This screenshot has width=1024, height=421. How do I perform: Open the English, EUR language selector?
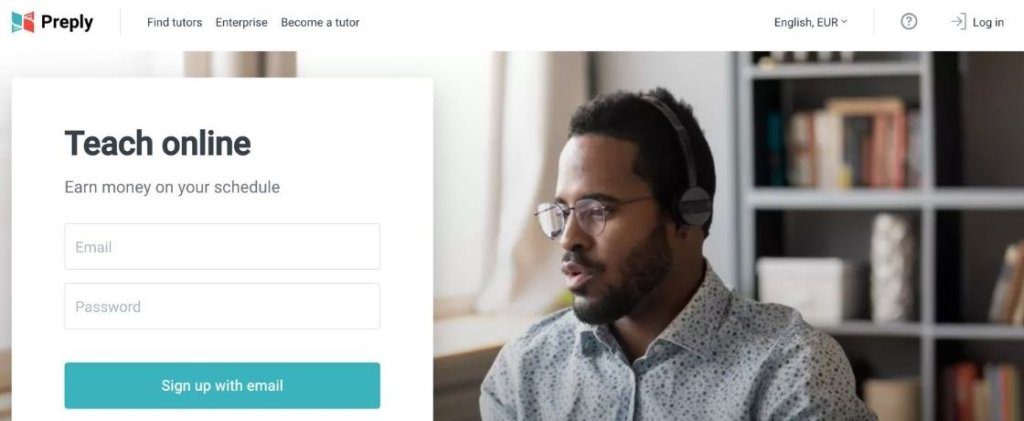coord(810,22)
